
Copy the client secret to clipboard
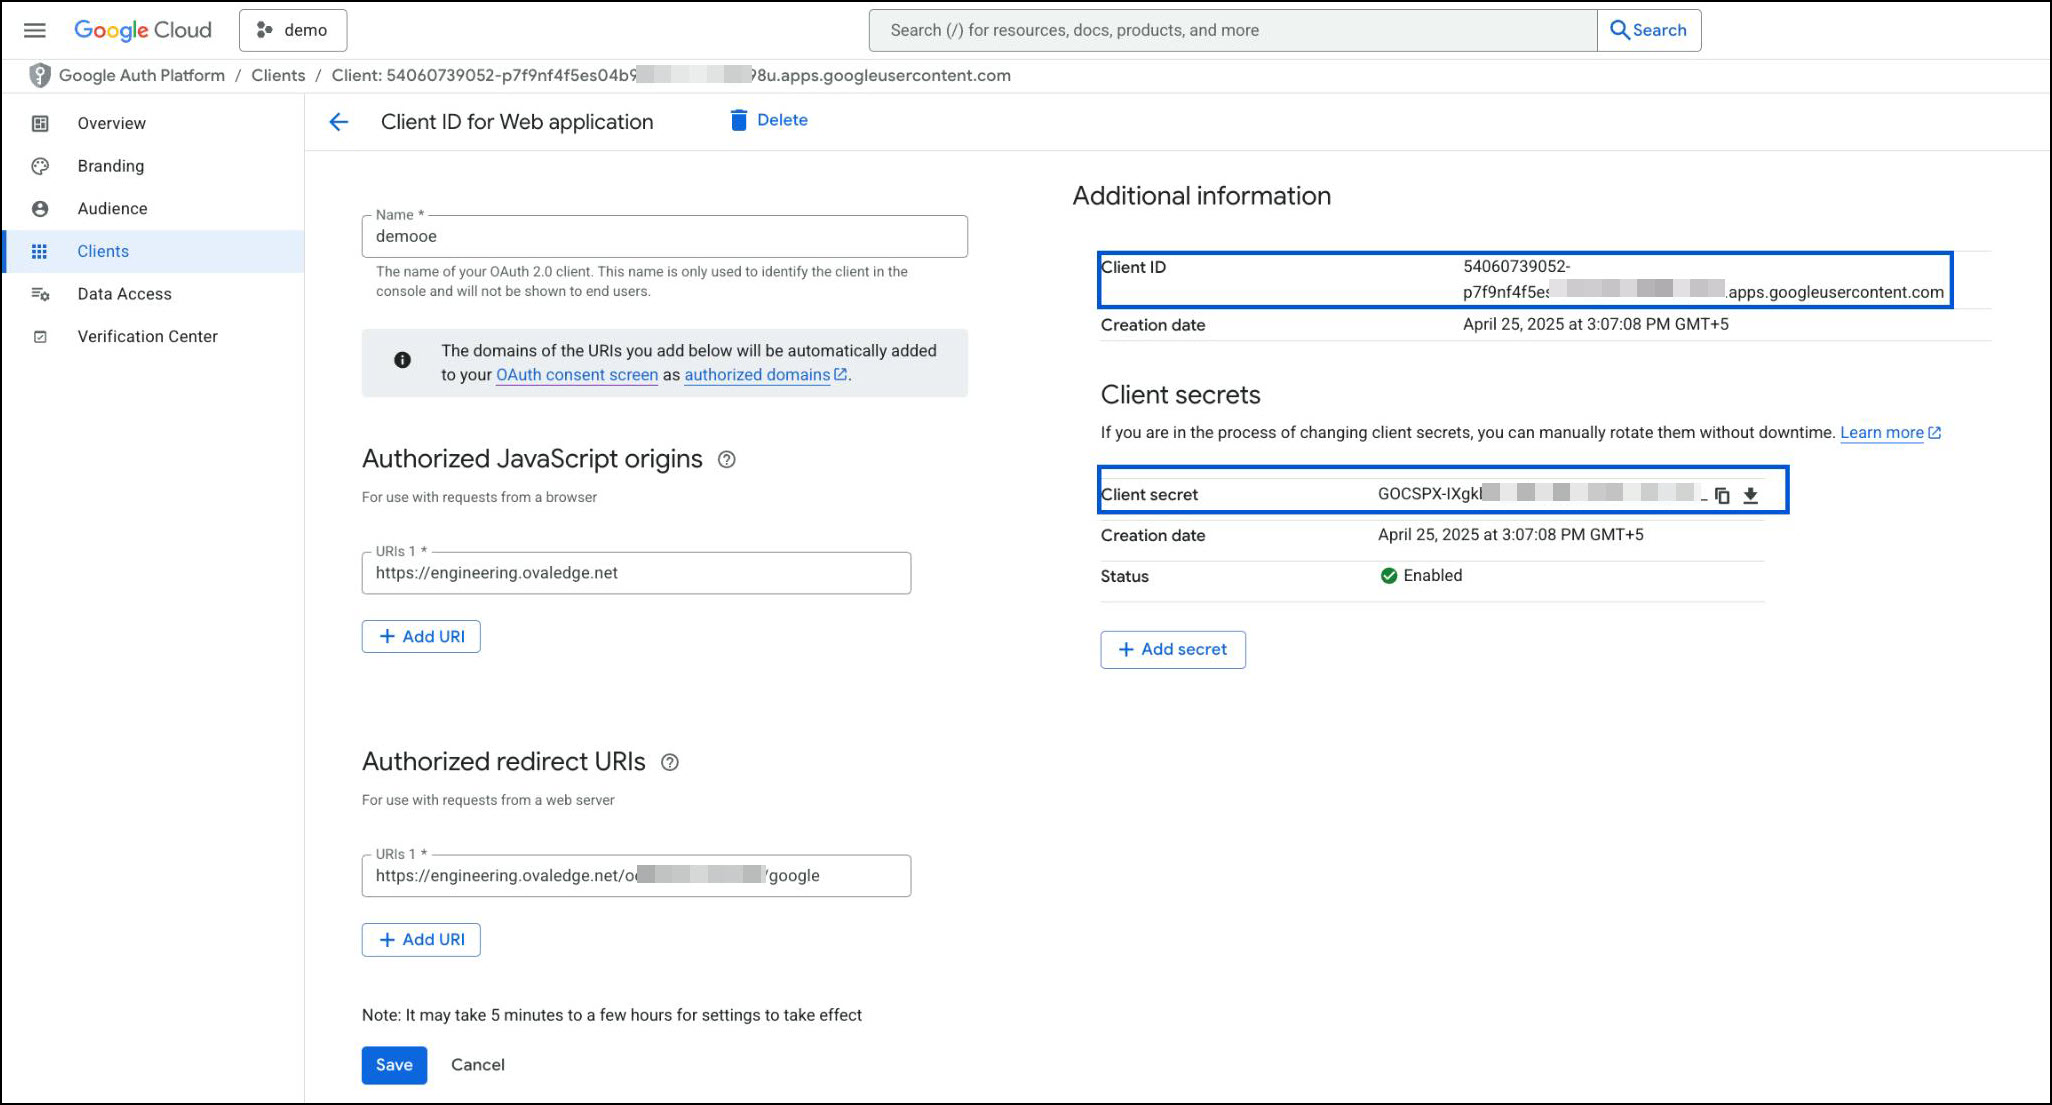pos(1722,495)
